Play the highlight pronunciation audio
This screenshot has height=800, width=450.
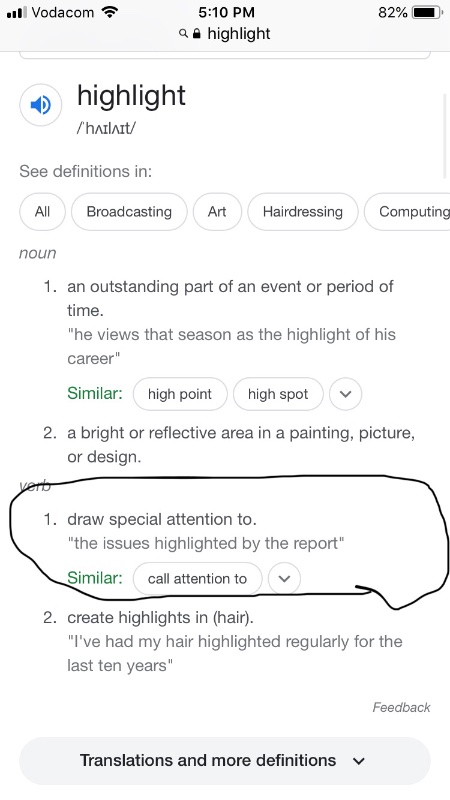coord(41,105)
